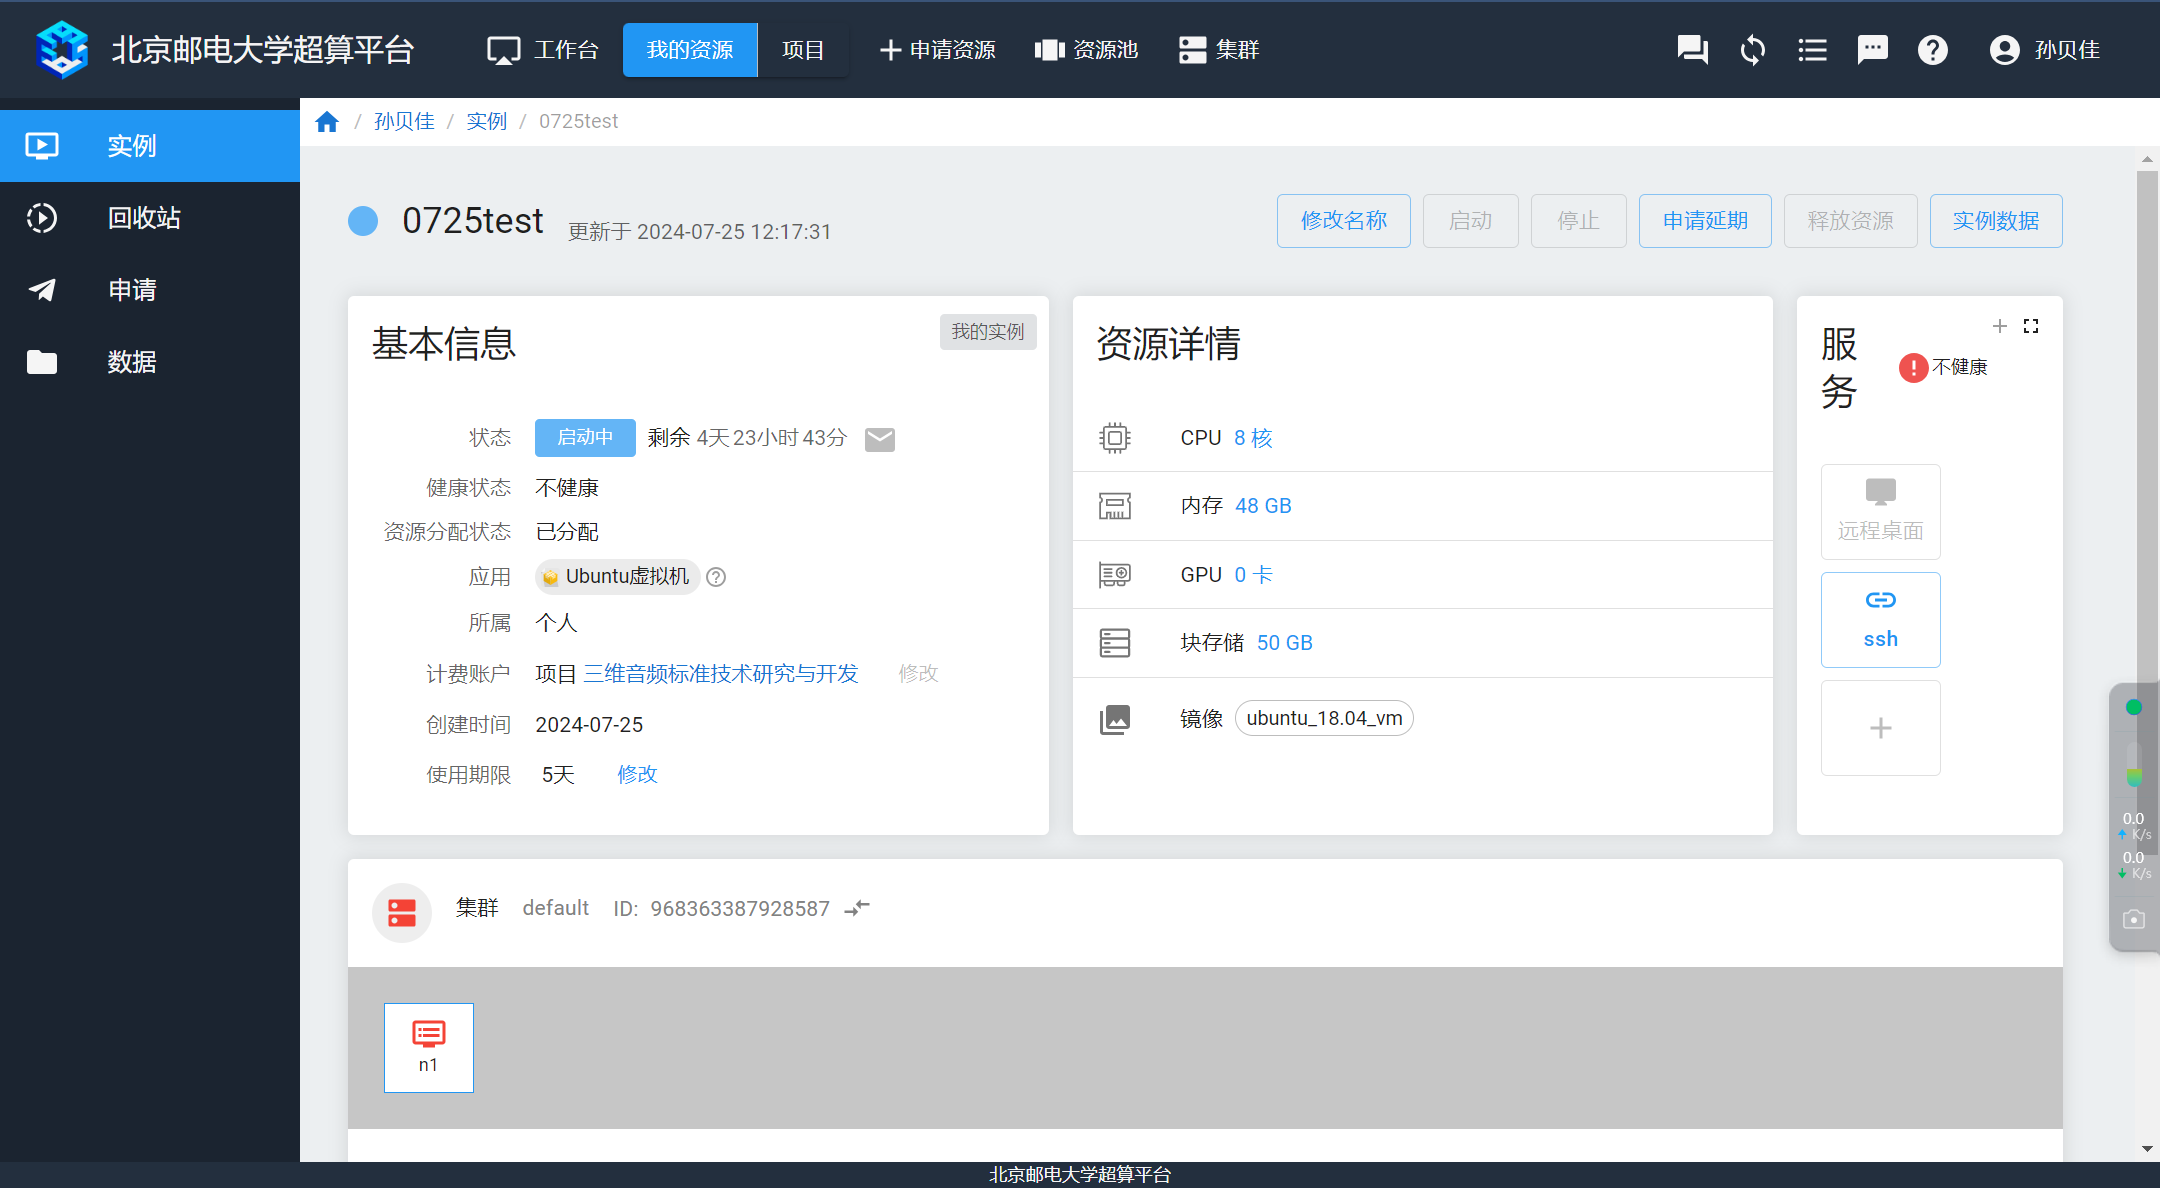Open the help question mark icon
This screenshot has width=2160, height=1188.
[x=1932, y=50]
